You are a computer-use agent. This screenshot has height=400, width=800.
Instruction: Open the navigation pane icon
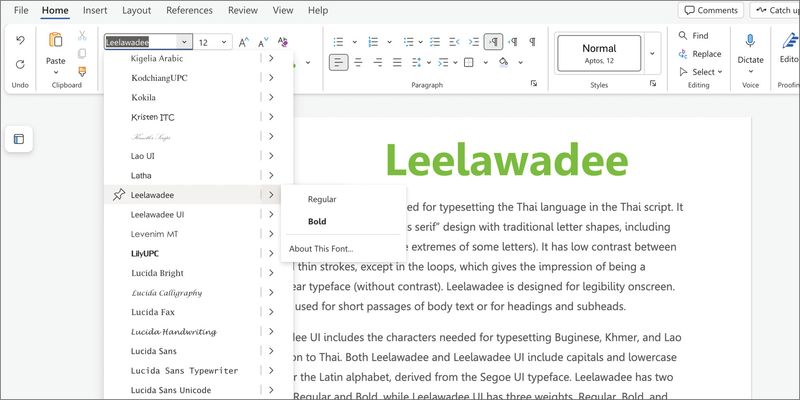[x=18, y=138]
